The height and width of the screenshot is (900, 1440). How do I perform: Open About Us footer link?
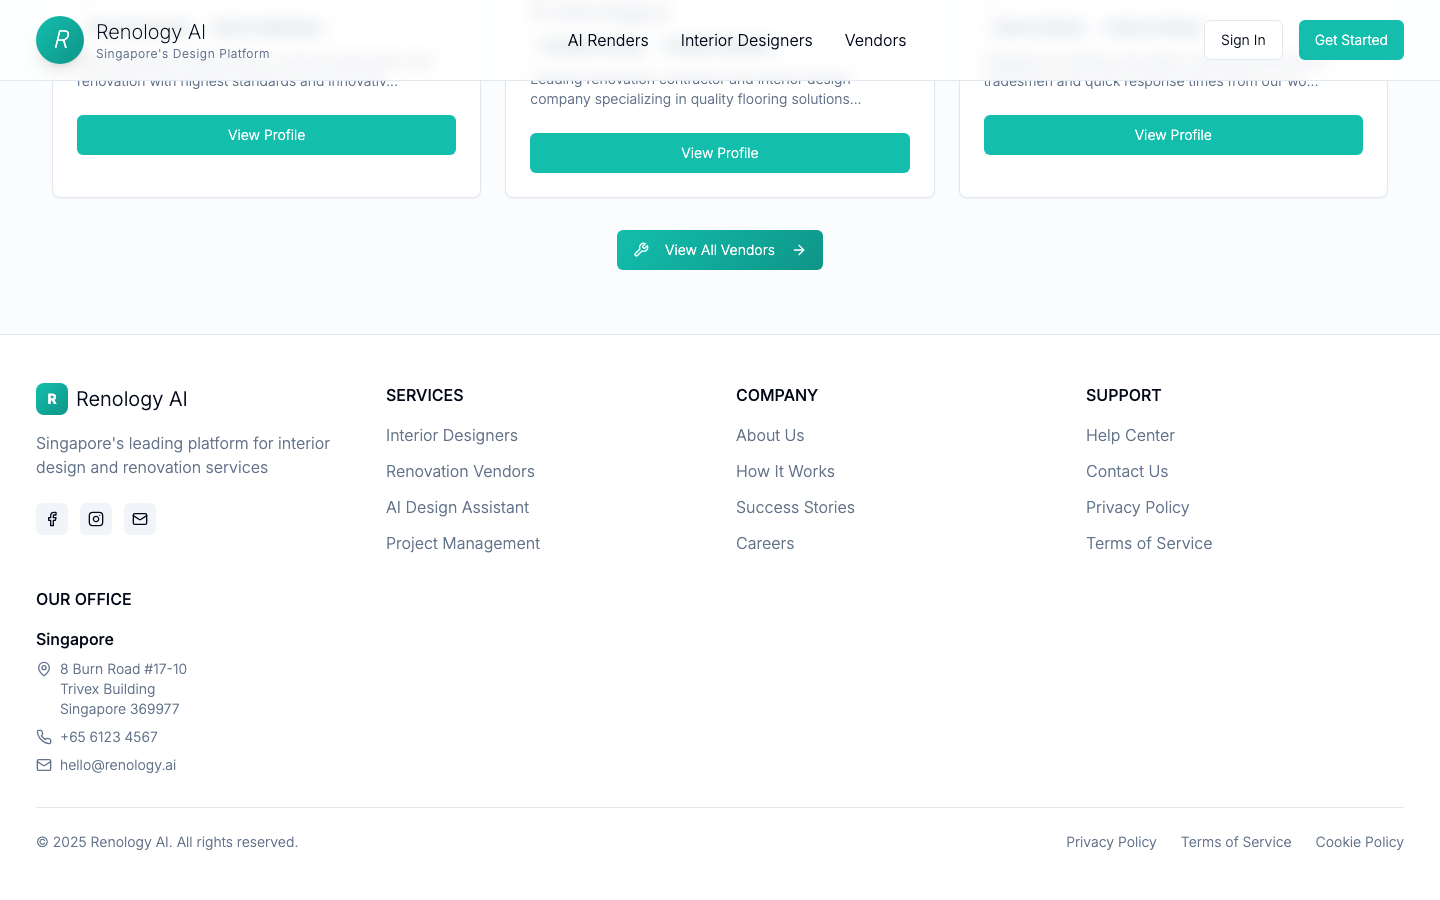tap(770, 435)
